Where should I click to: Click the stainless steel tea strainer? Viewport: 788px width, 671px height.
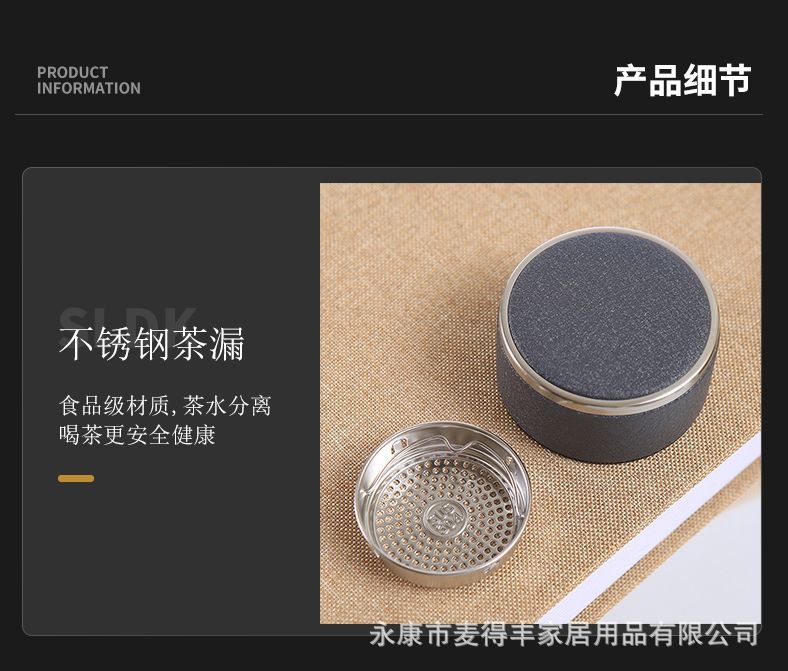[x=443, y=504]
